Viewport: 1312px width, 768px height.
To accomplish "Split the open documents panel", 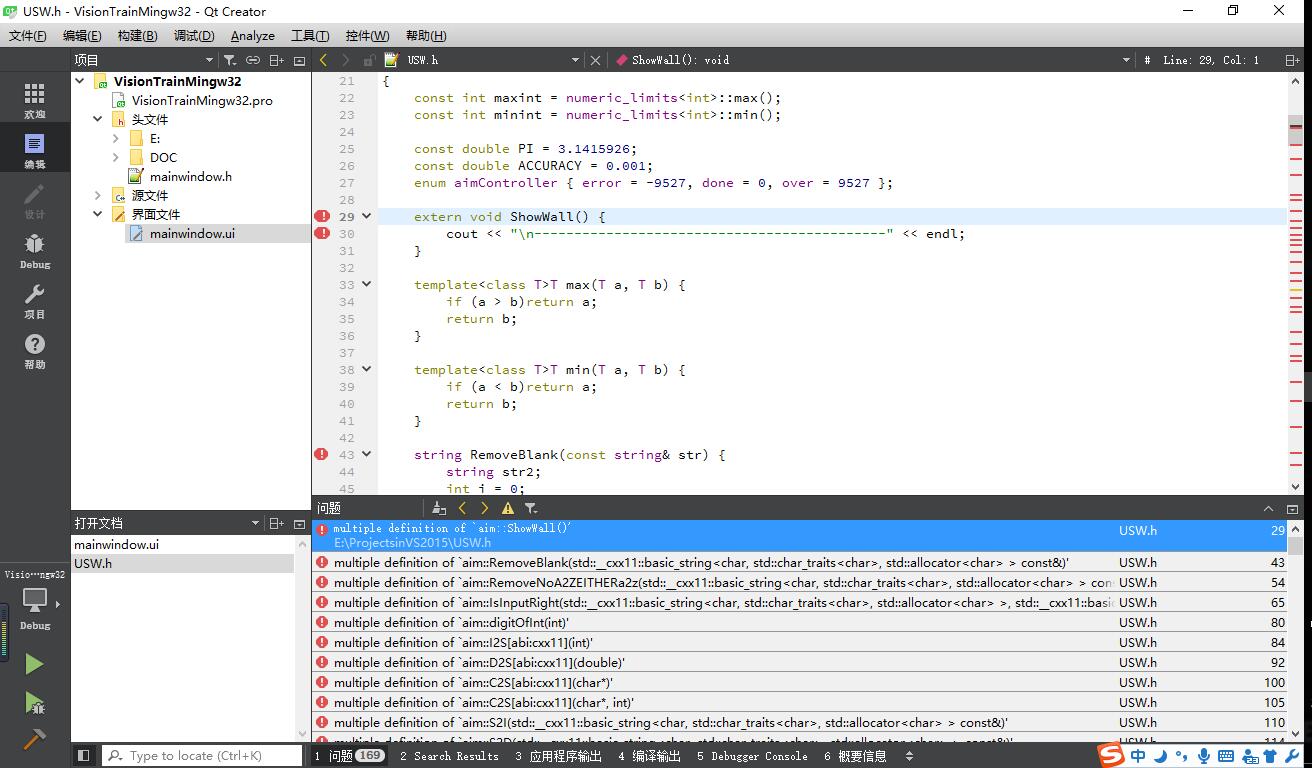I will (277, 523).
